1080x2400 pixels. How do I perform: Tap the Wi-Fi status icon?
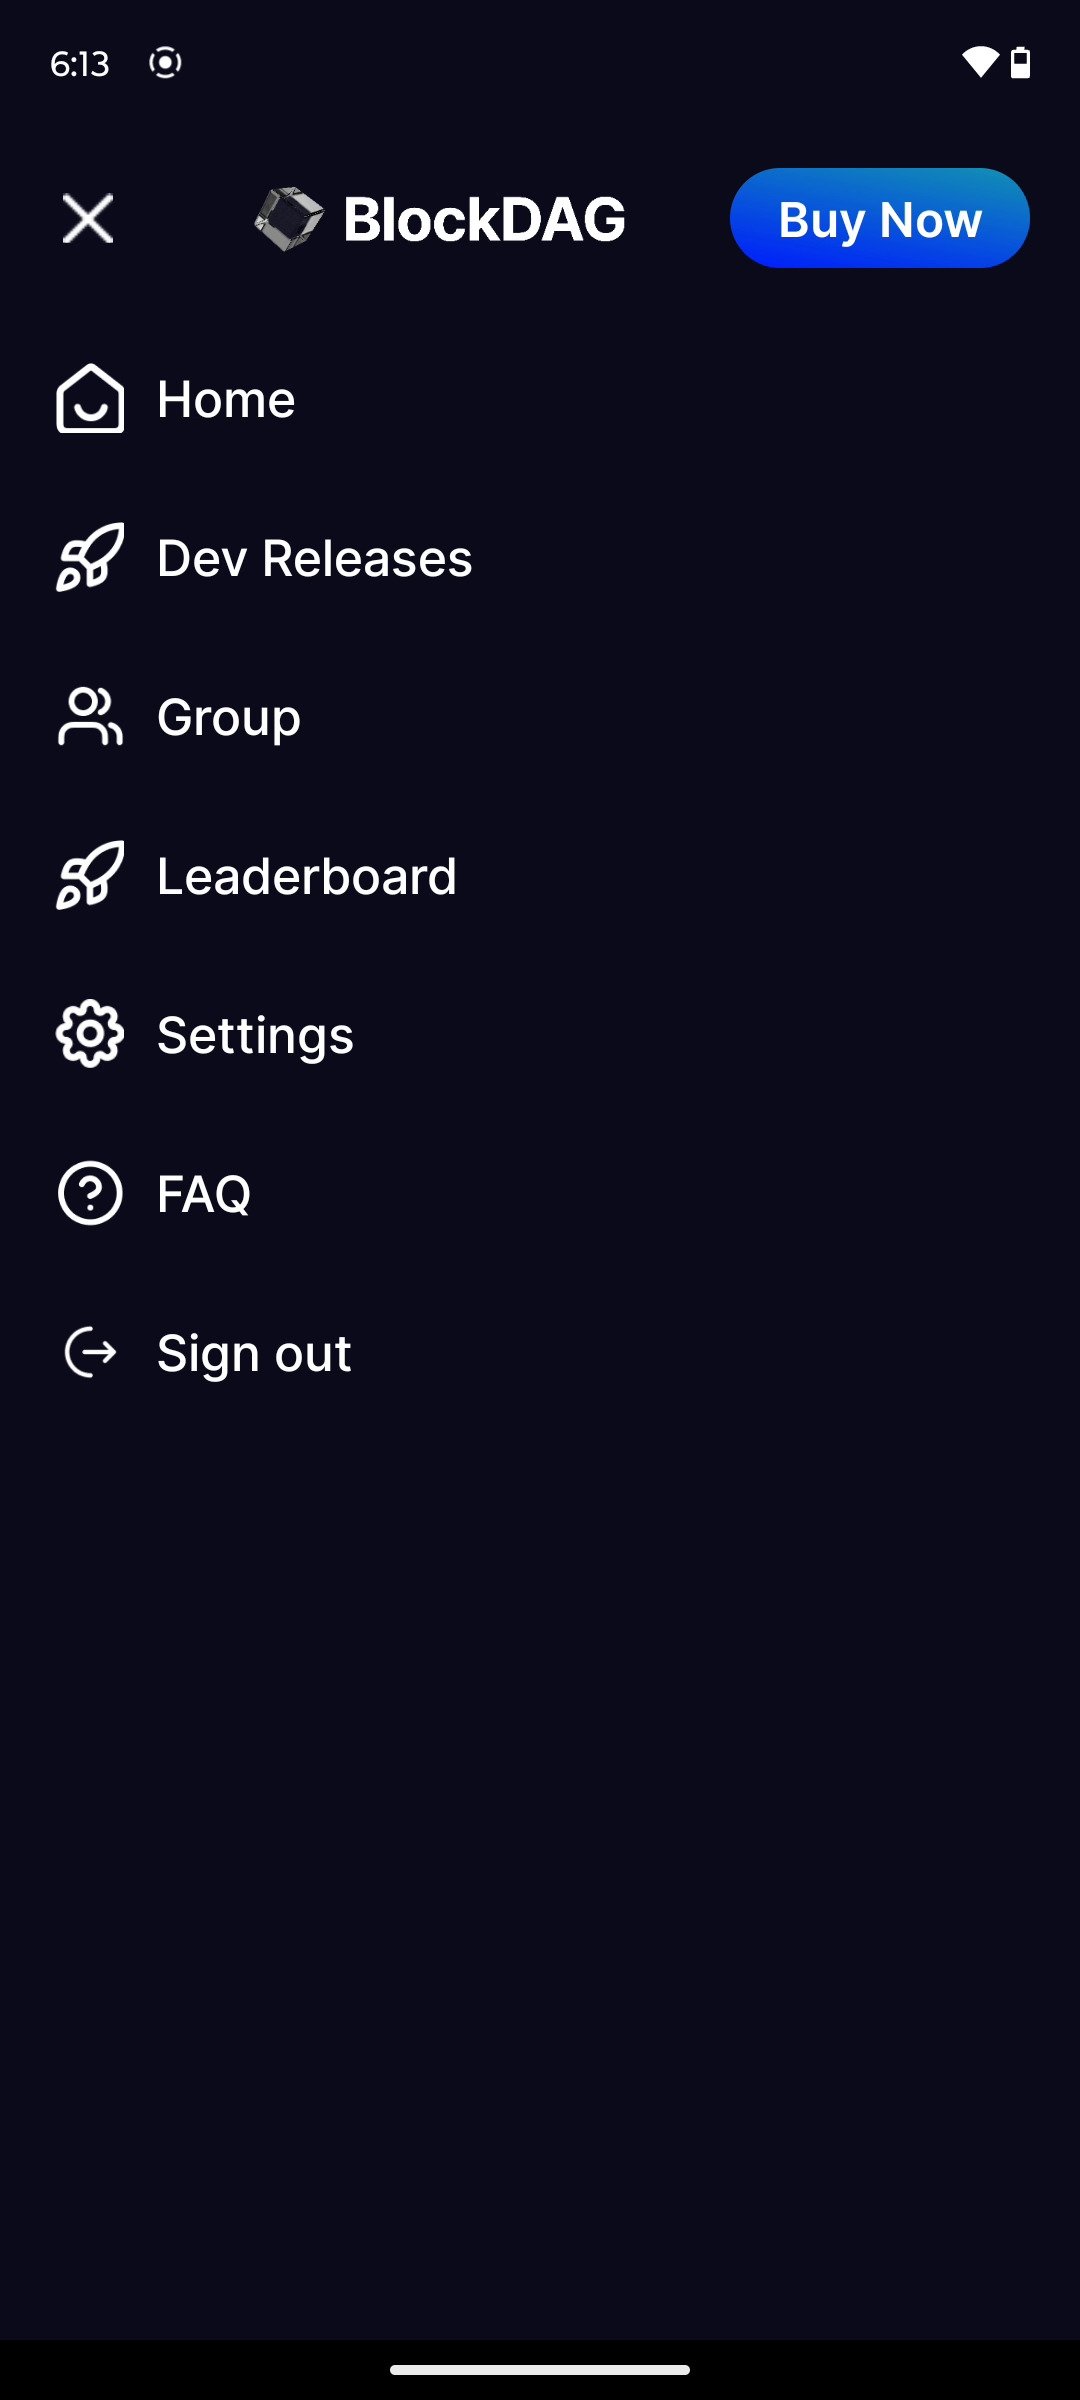tap(979, 63)
